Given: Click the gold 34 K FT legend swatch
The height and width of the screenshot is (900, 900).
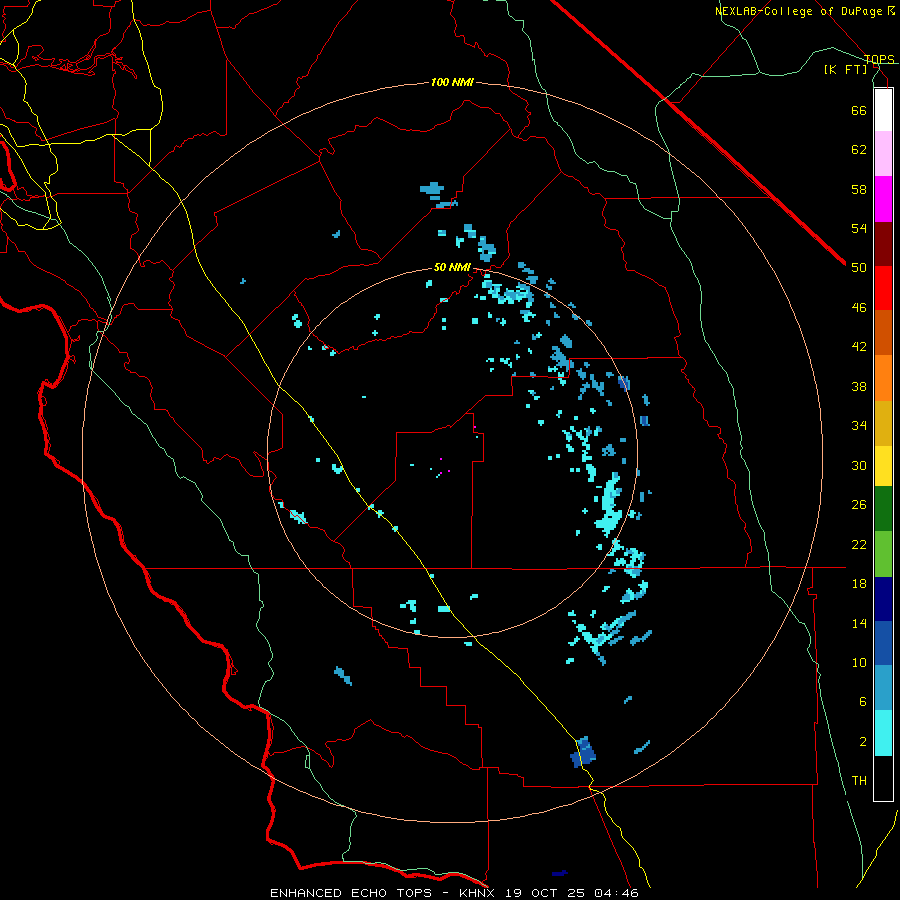Looking at the screenshot, I should click(x=883, y=423).
